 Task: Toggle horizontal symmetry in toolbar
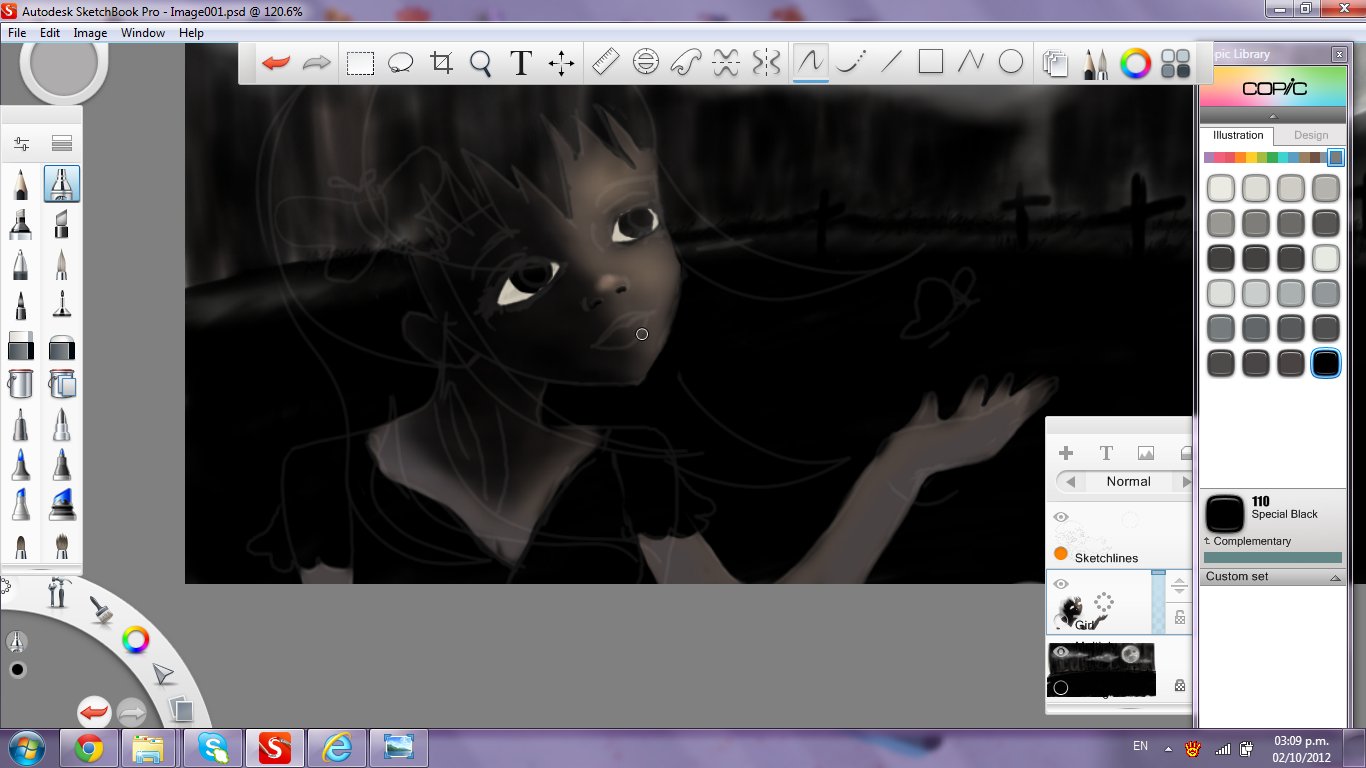point(726,63)
